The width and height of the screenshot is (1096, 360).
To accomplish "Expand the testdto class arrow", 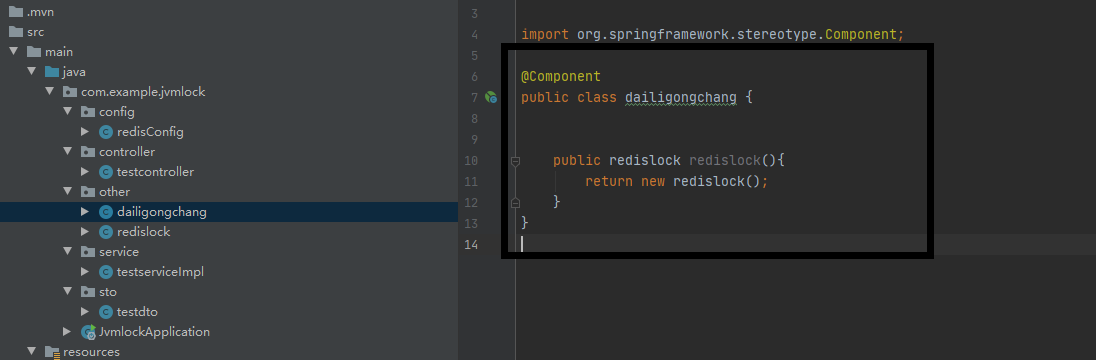I will [x=85, y=312].
